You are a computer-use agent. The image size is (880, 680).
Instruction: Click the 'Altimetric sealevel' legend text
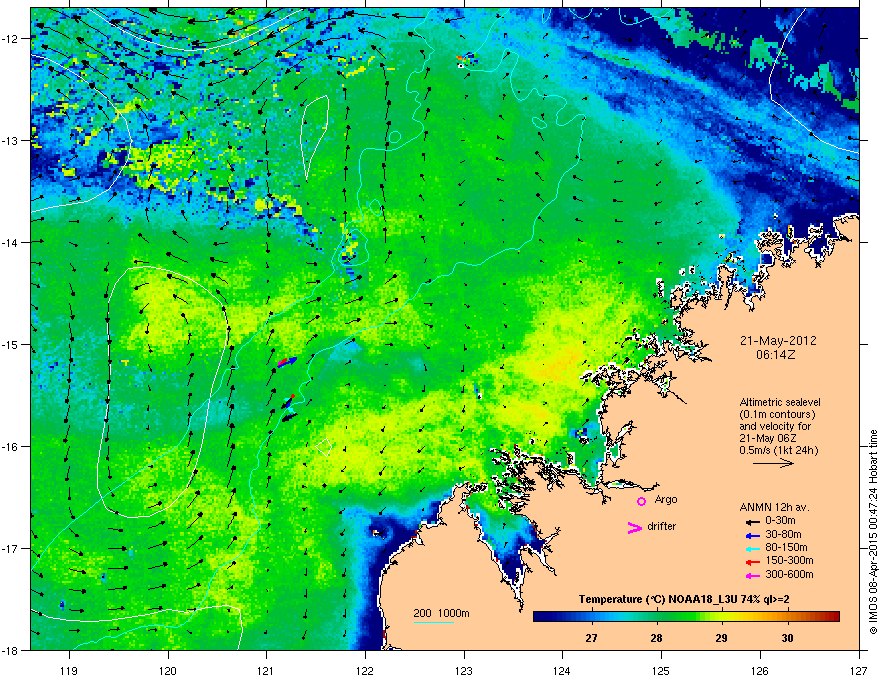pos(780,402)
